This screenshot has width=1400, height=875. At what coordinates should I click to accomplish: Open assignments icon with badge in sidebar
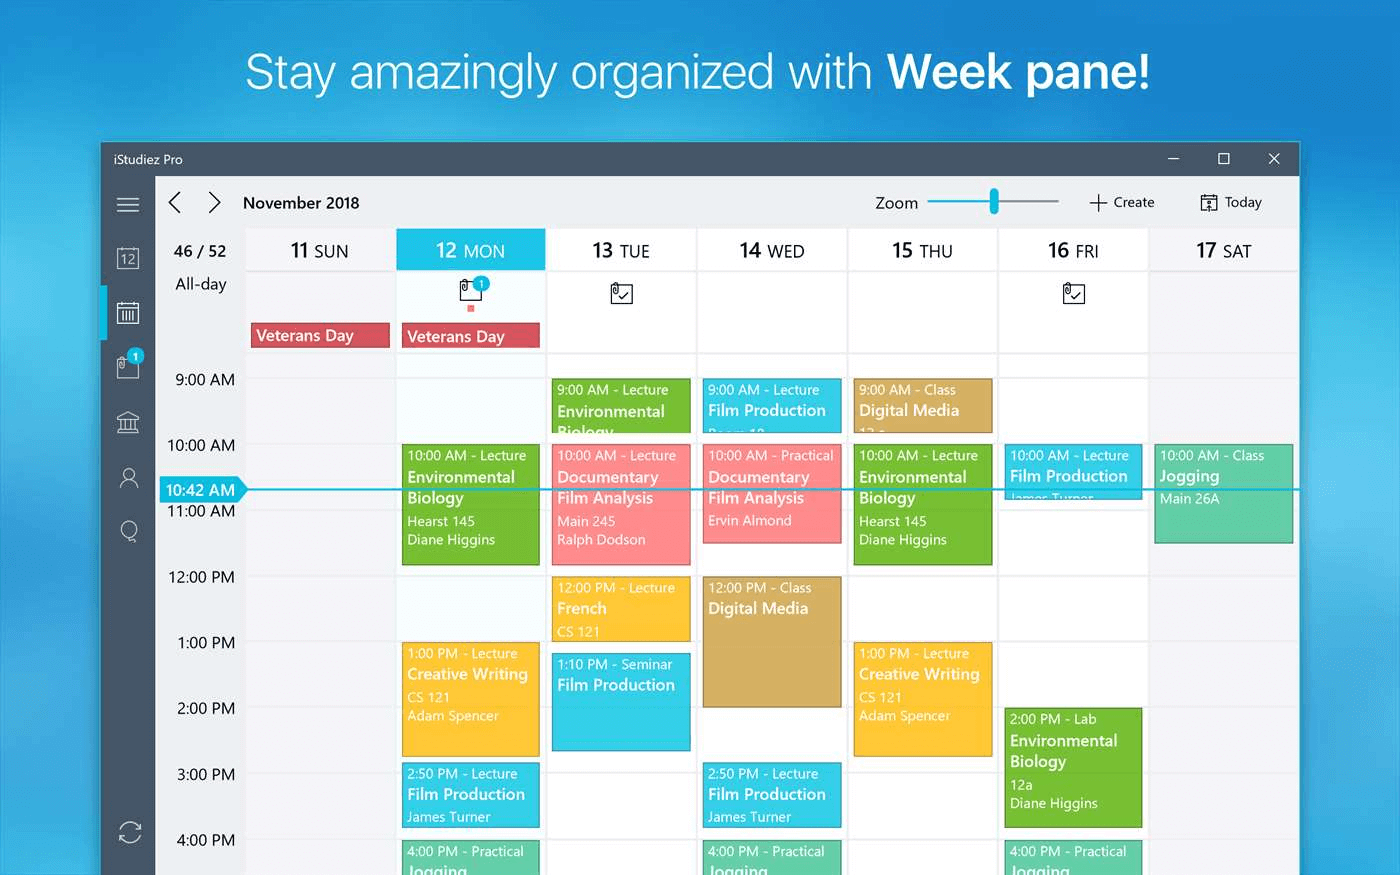(129, 364)
